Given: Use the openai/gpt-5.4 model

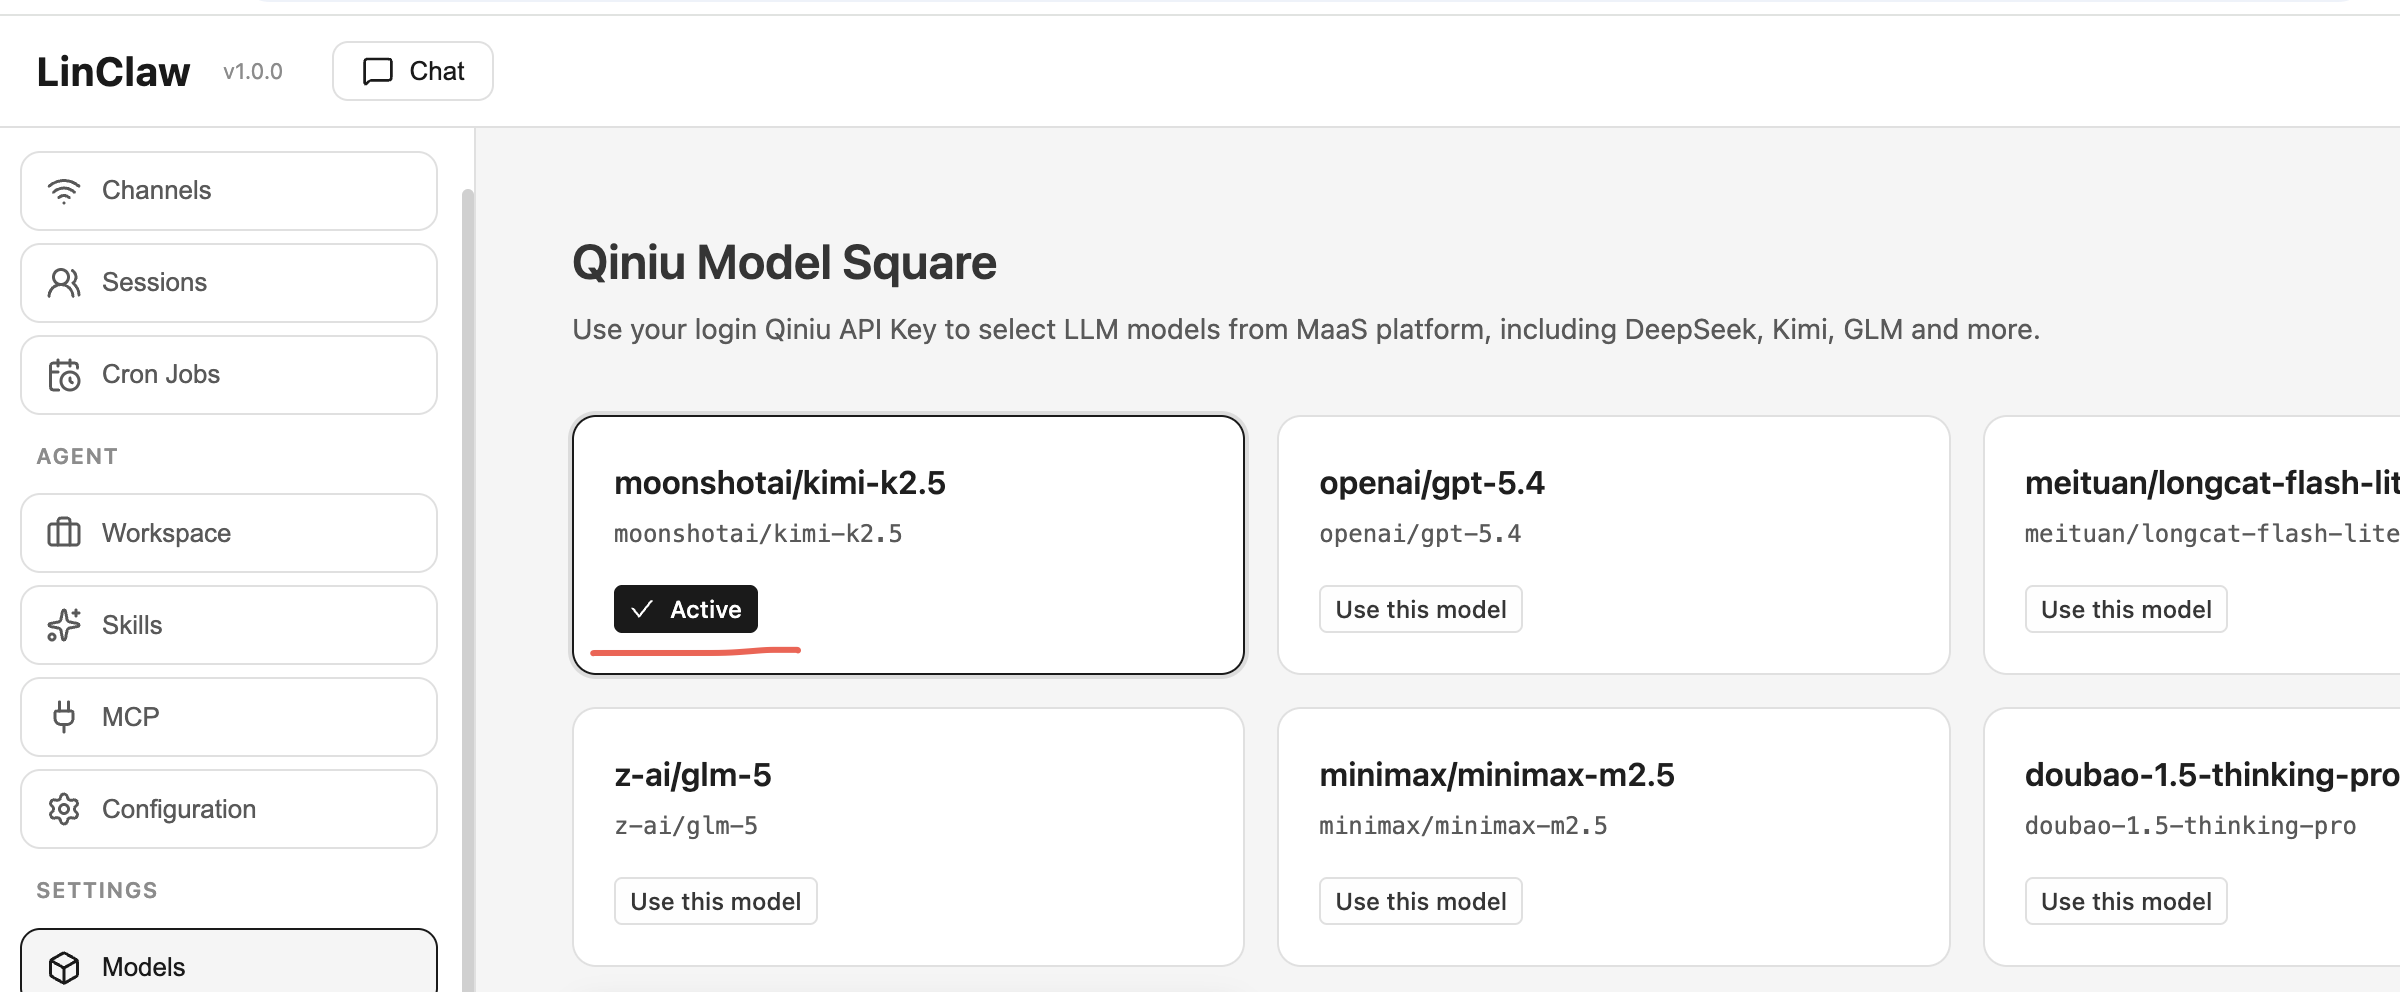Looking at the screenshot, I should tap(1420, 609).
